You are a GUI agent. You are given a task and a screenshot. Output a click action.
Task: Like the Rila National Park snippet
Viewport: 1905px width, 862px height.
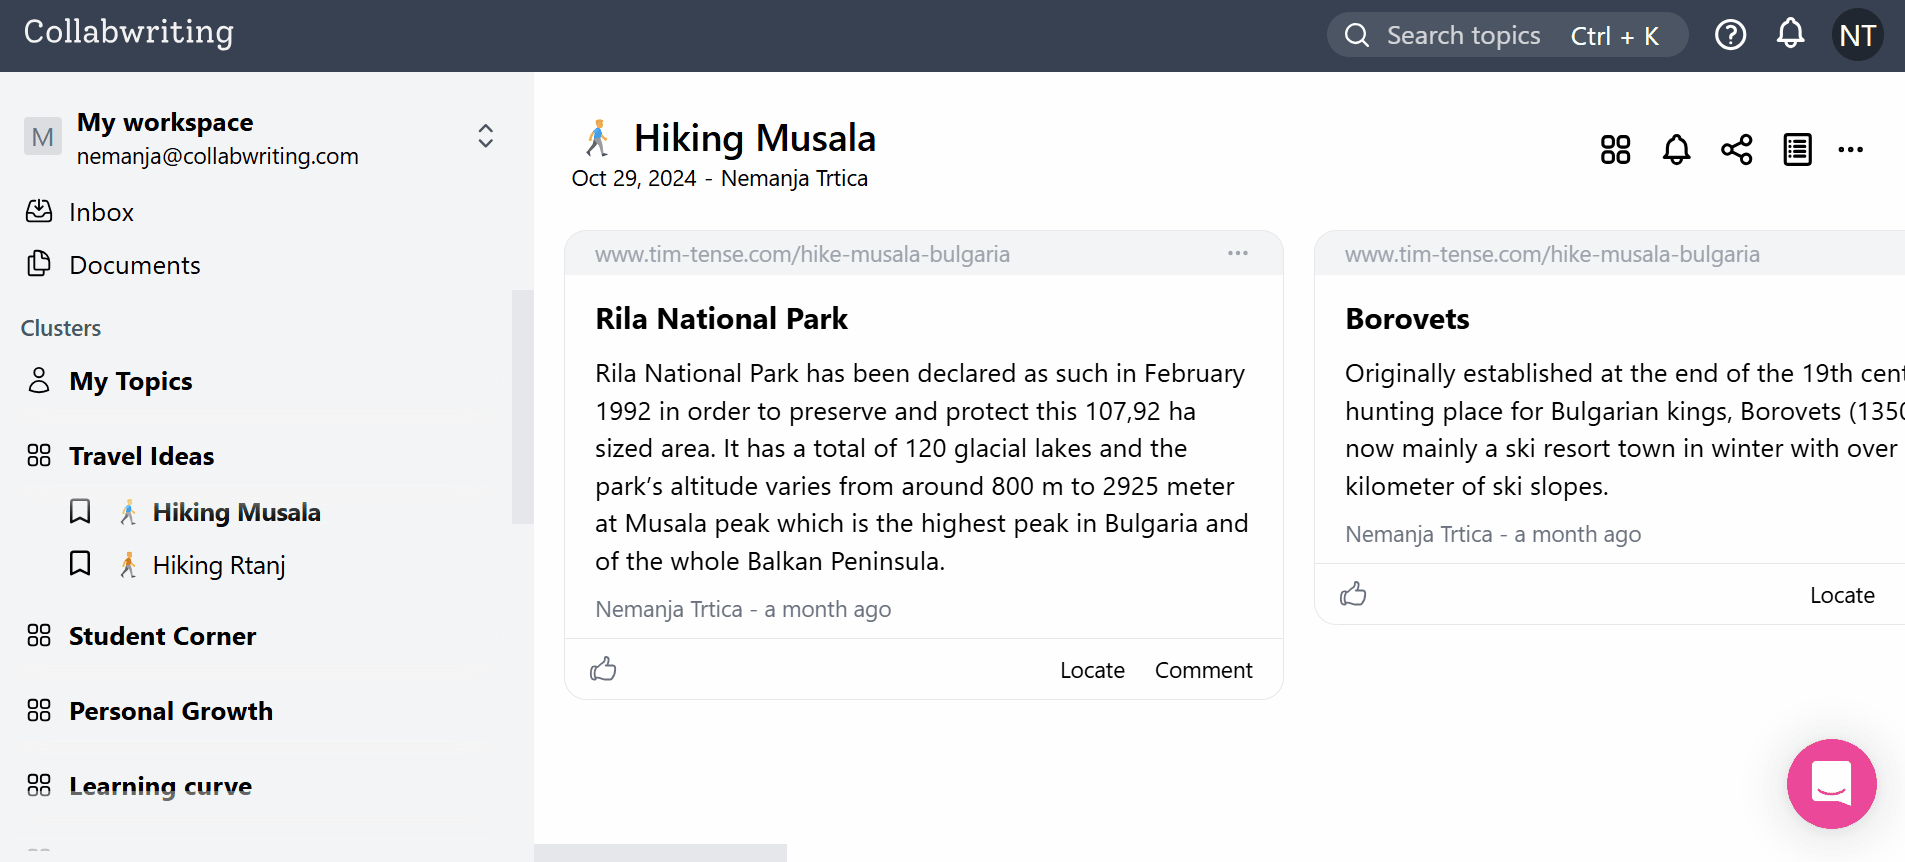click(x=603, y=669)
